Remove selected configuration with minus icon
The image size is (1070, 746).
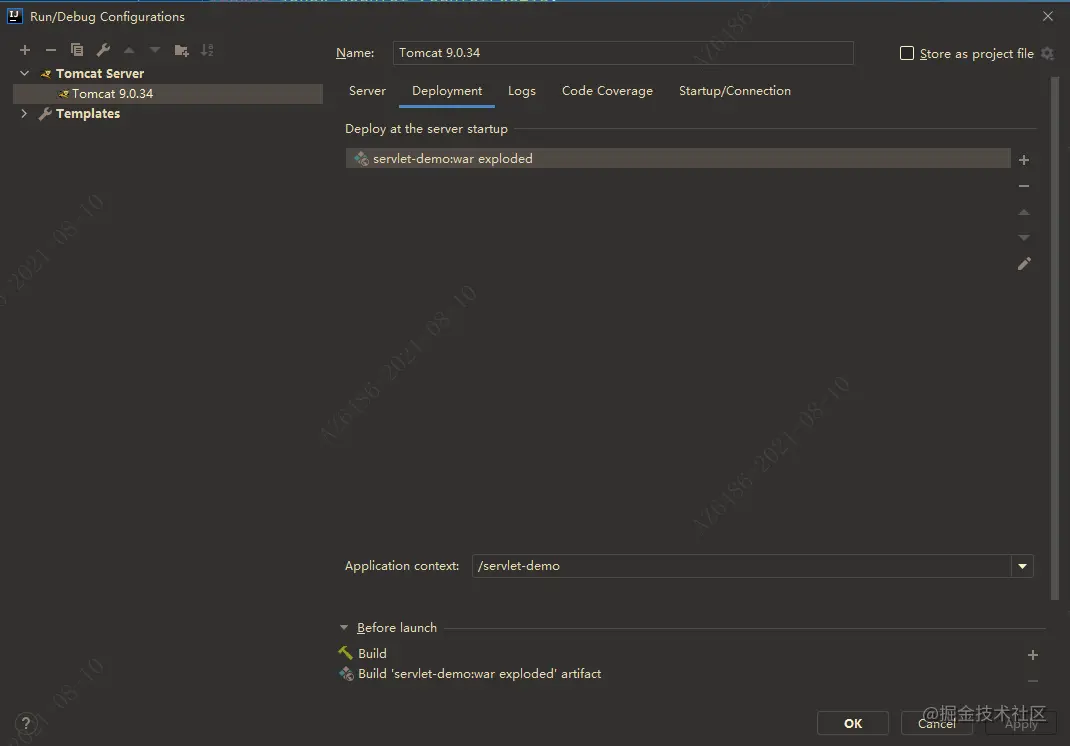click(x=50, y=50)
